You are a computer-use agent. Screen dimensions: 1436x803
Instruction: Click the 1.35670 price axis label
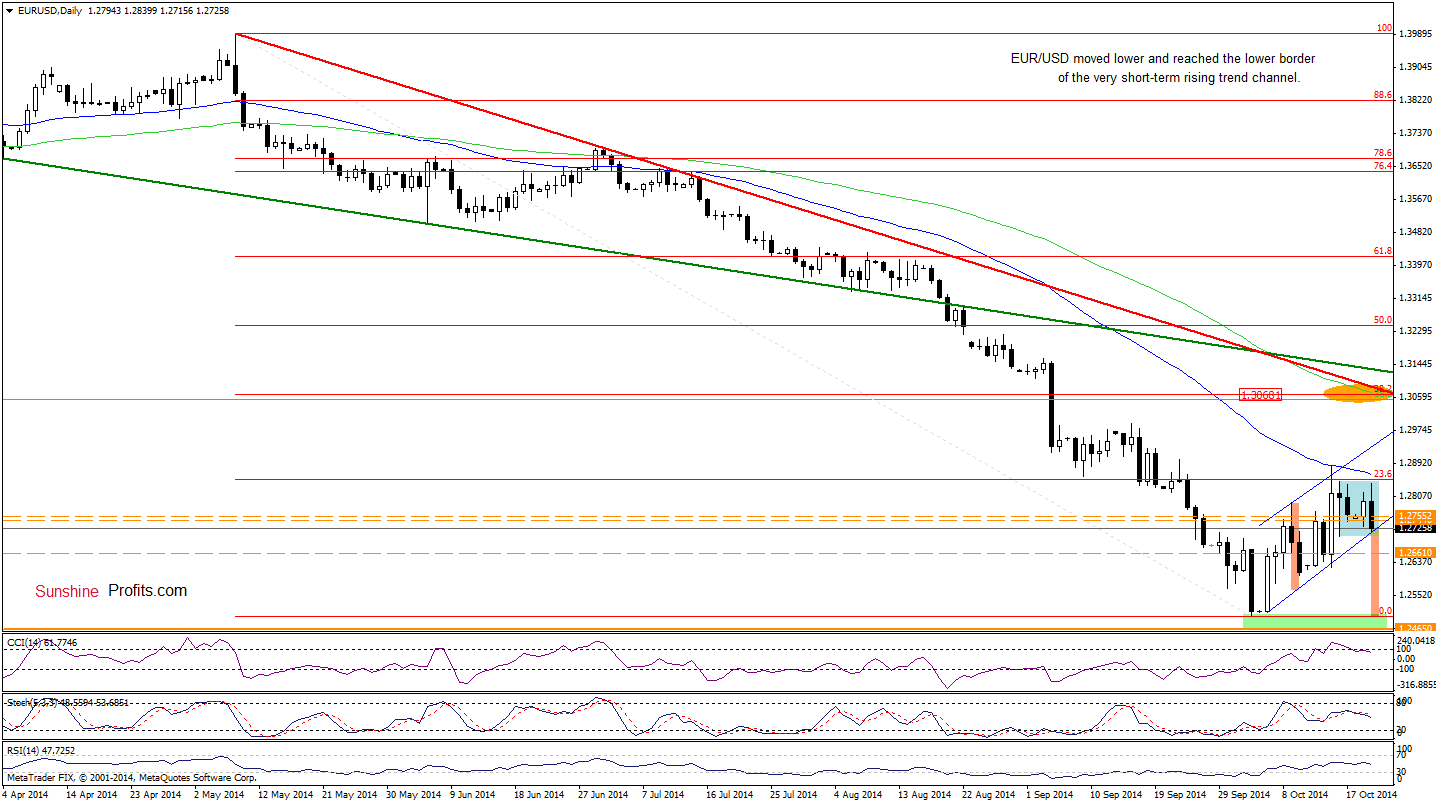click(1415, 199)
